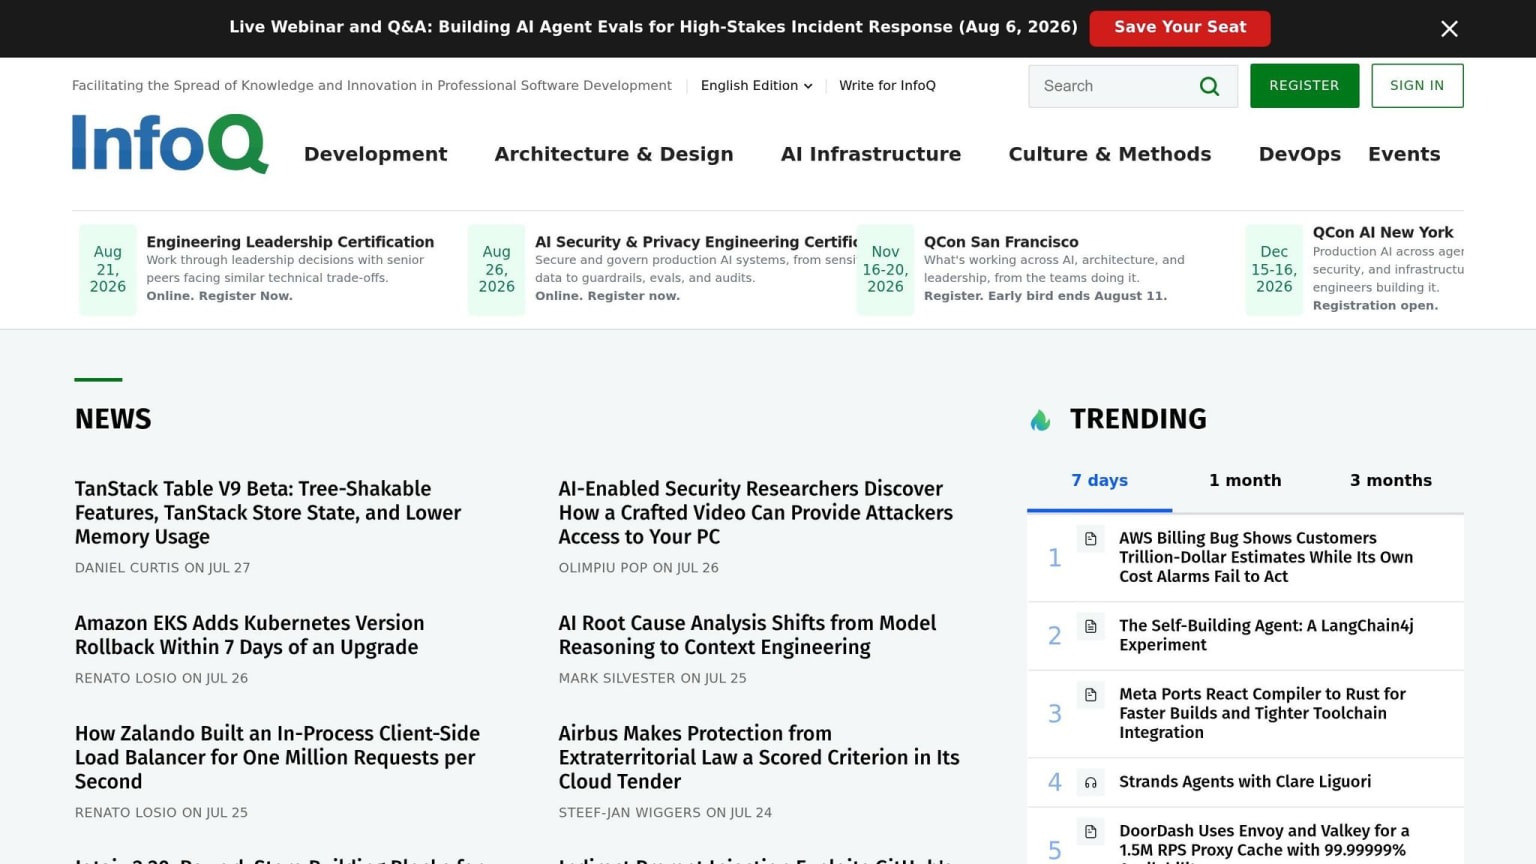1536x864 pixels.
Task: Open the InfoQ logo homepage link
Action: [170, 143]
